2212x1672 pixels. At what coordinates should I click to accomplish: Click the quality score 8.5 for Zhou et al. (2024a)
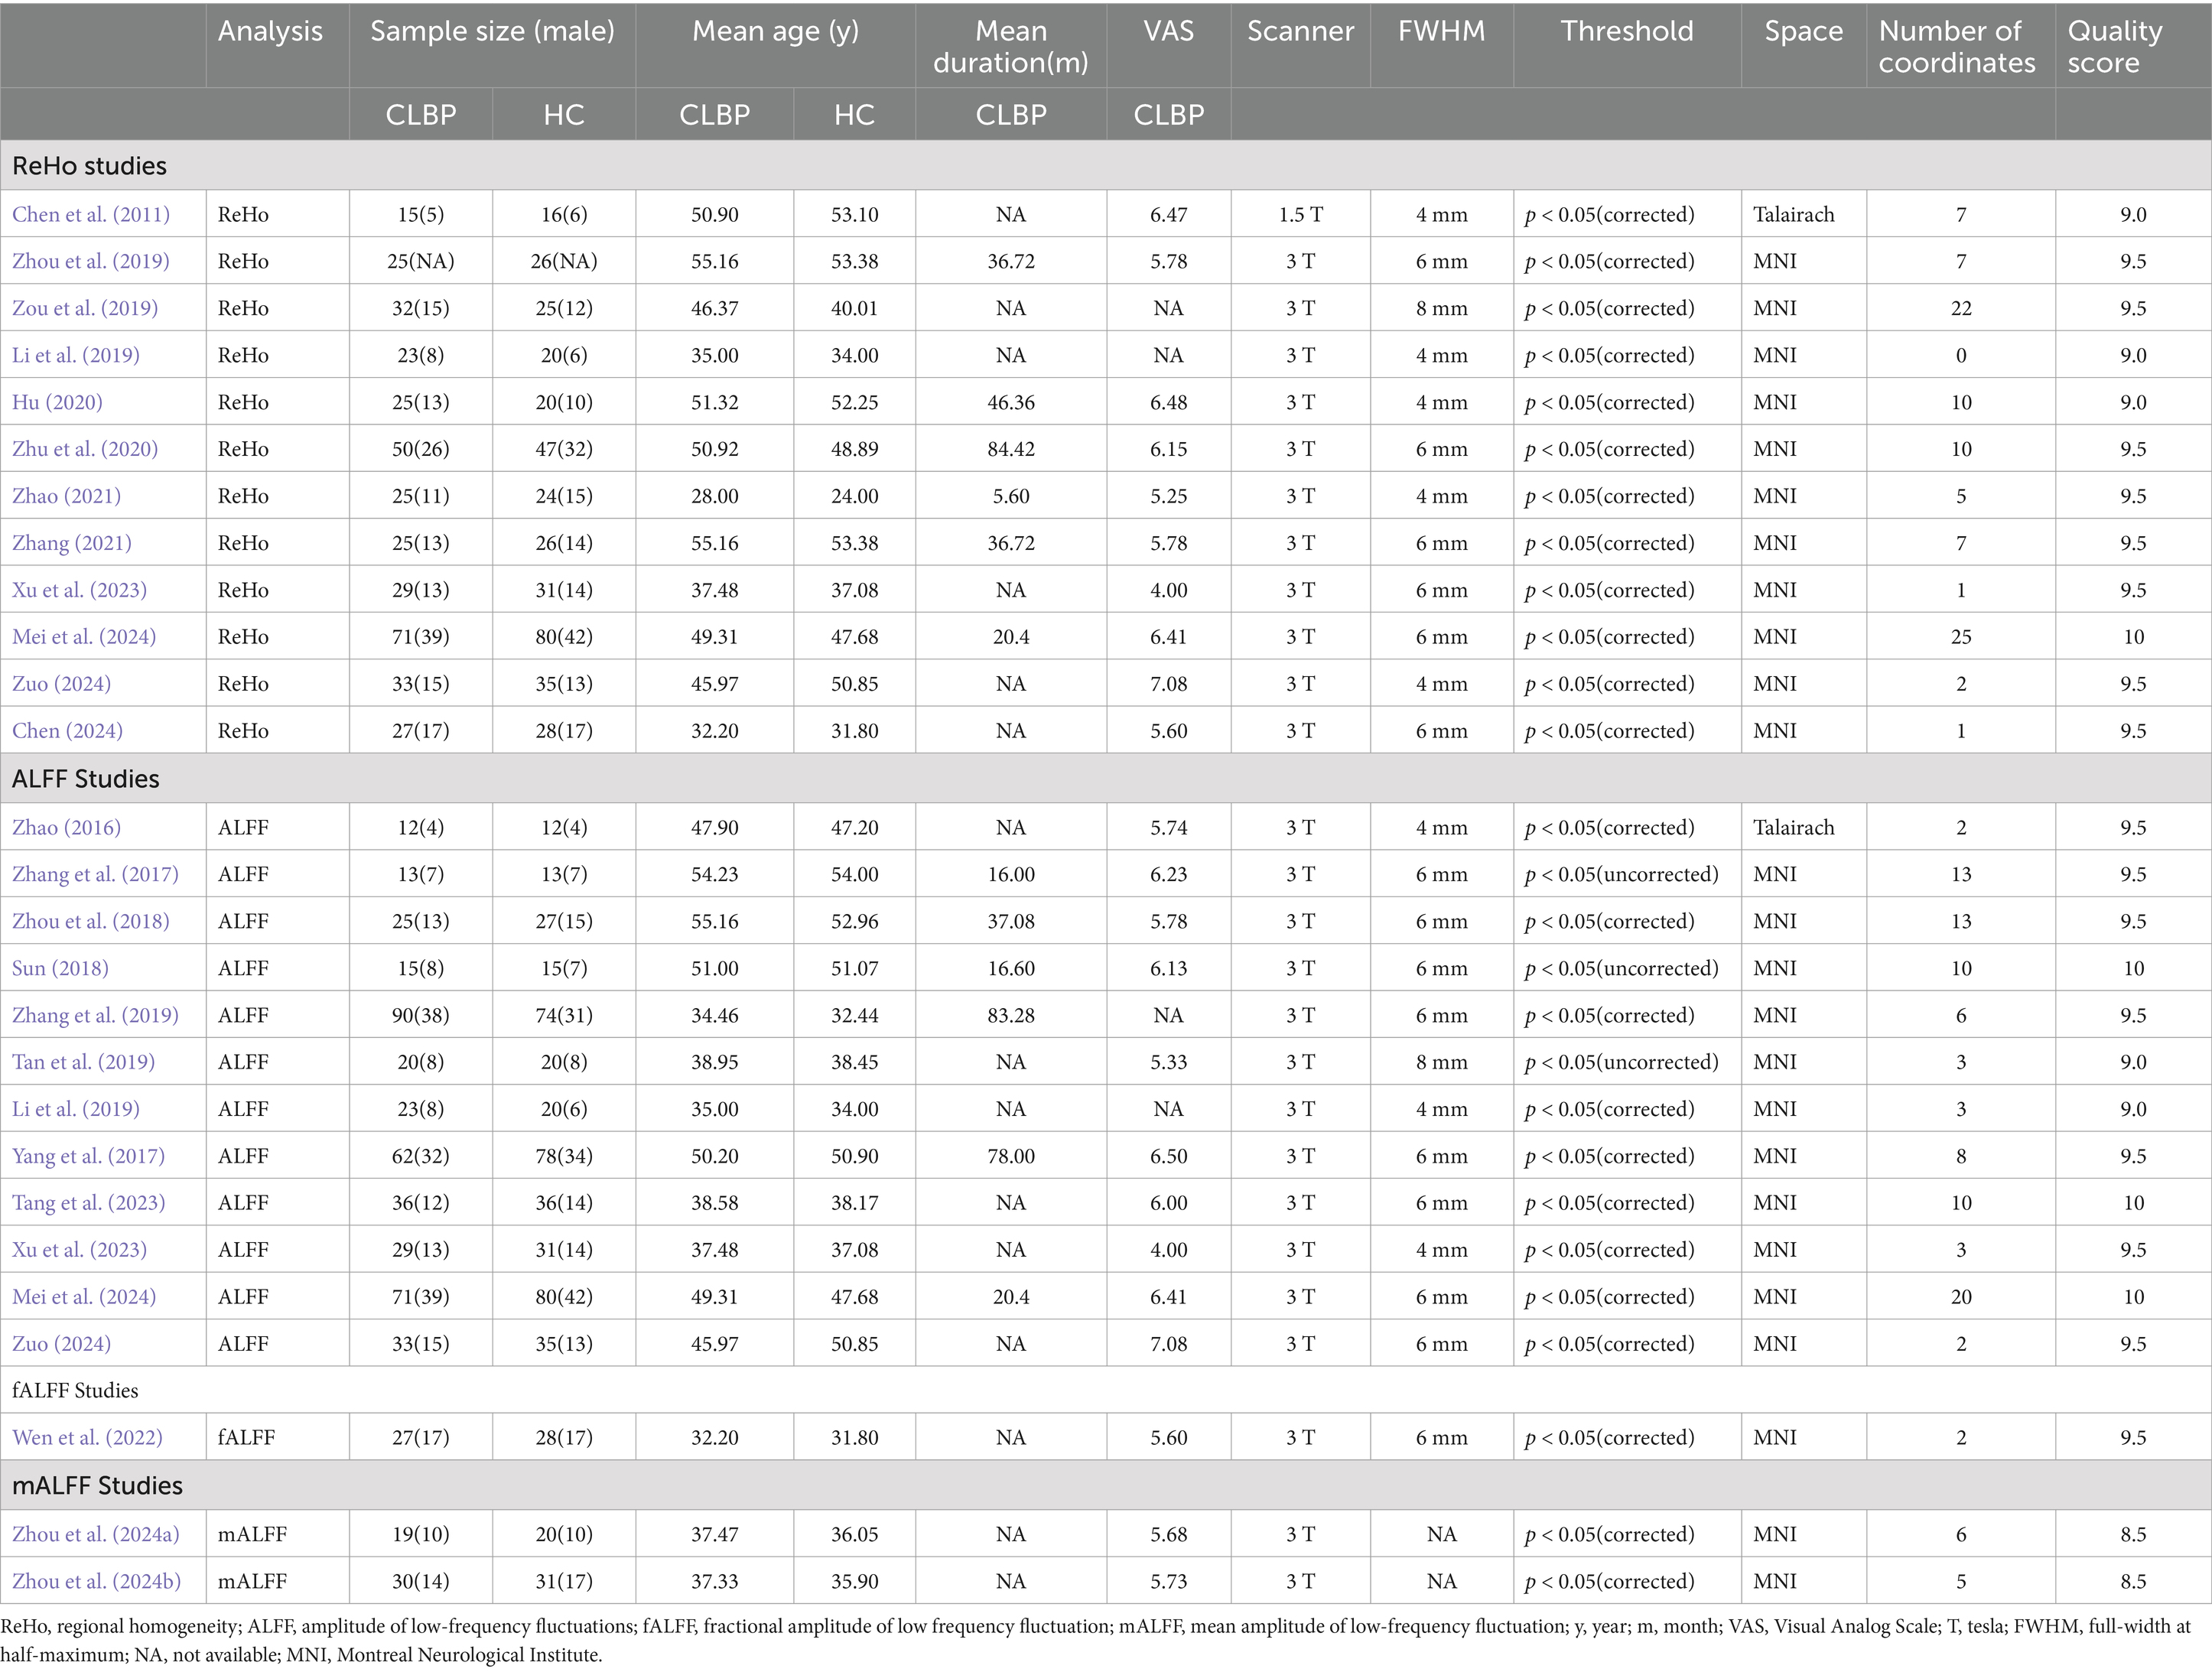coord(2133,1534)
